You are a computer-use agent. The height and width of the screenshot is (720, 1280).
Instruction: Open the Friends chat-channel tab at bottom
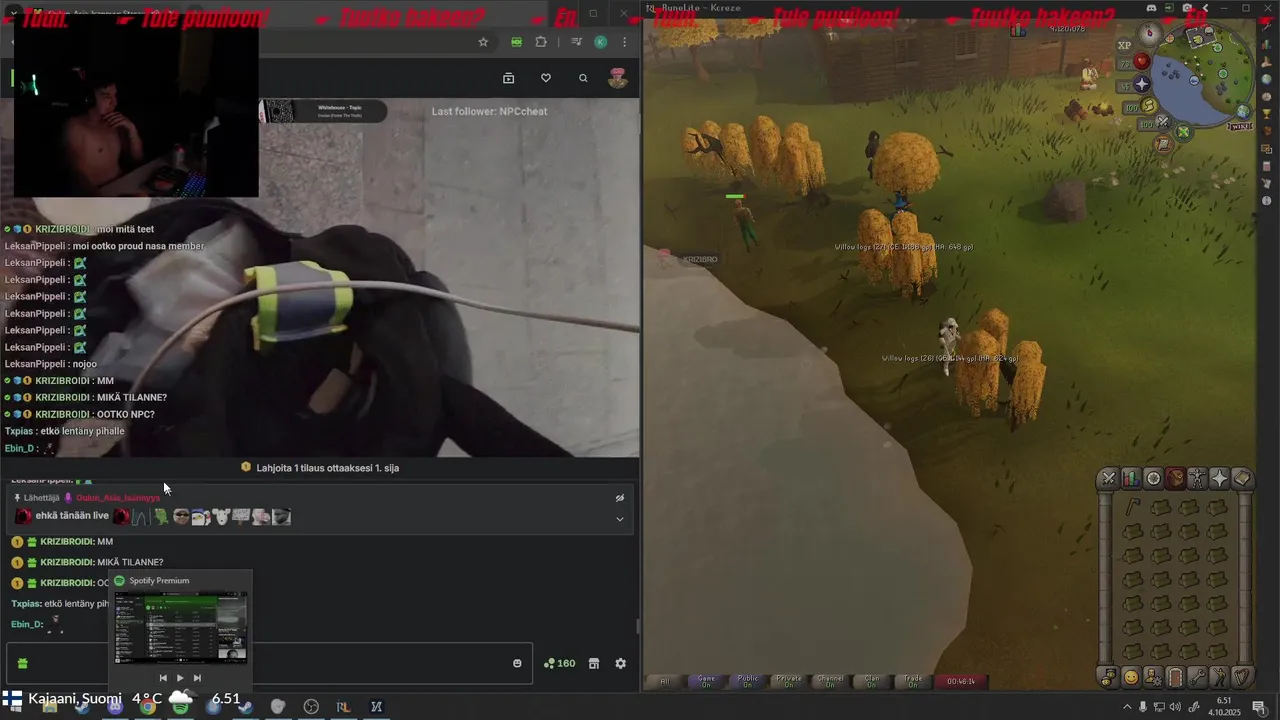click(x=1108, y=677)
